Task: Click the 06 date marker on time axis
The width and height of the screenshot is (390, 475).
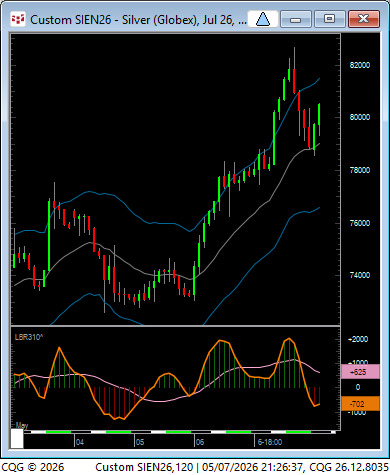Action: 200,442
